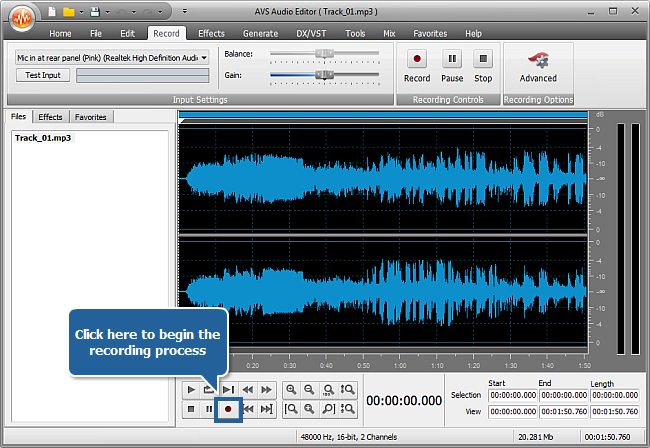Expand the undo history dropdown arrow

[x=133, y=12]
